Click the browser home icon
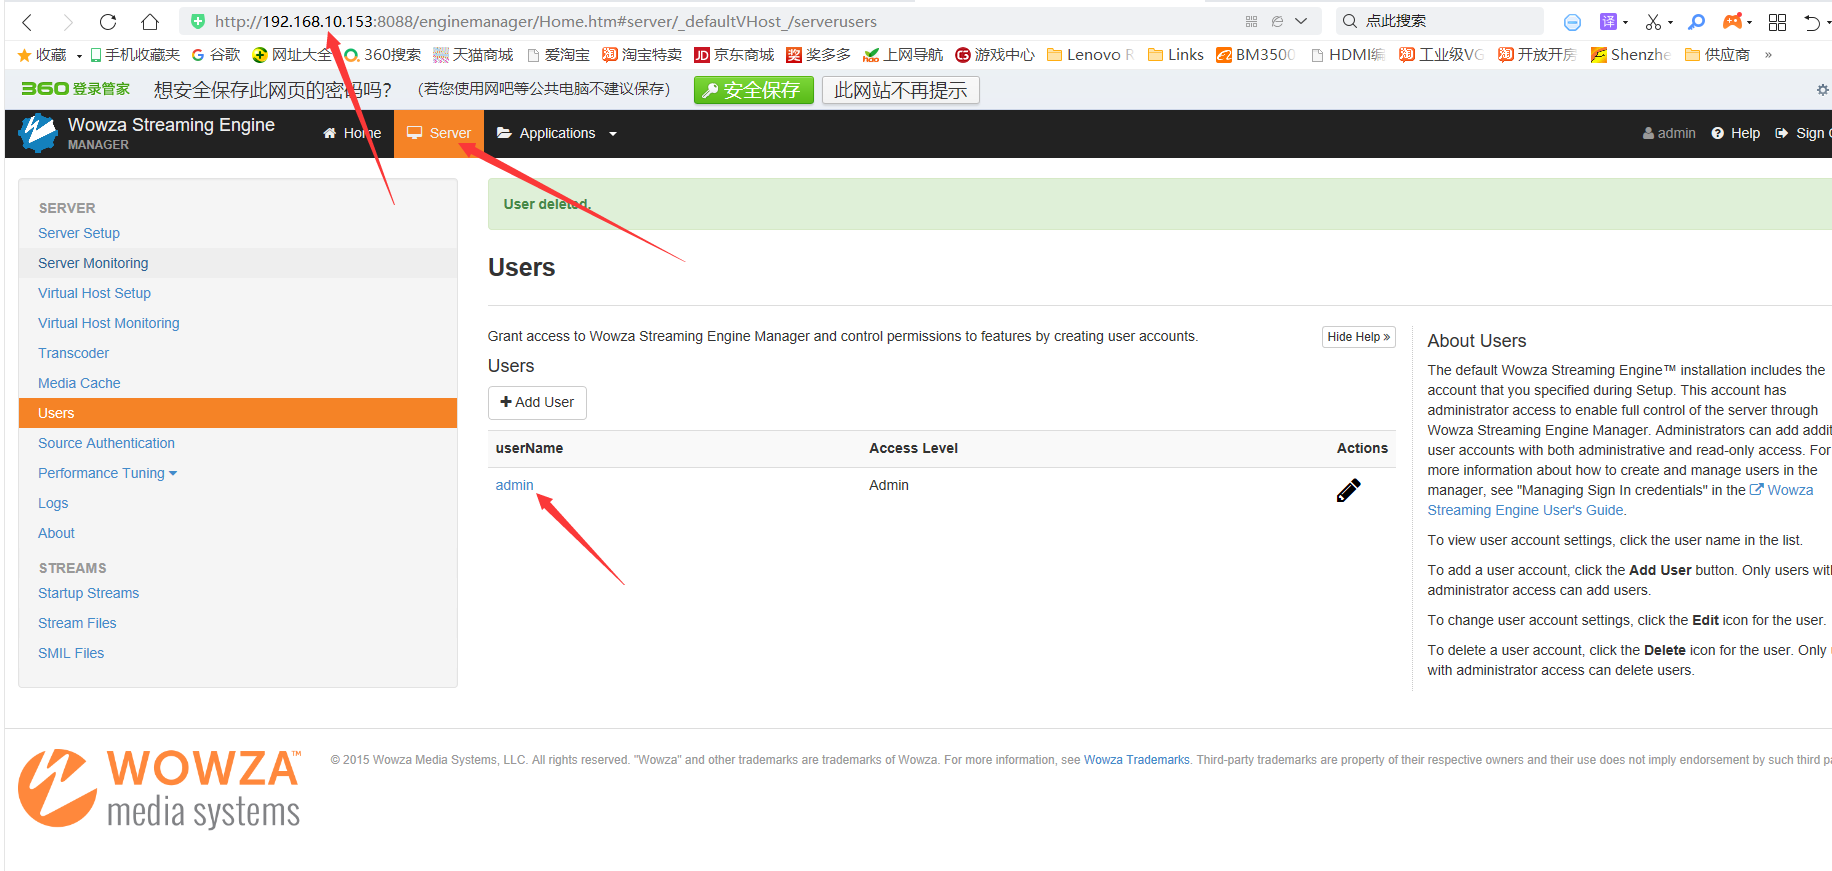This screenshot has width=1832, height=871. coord(150,22)
